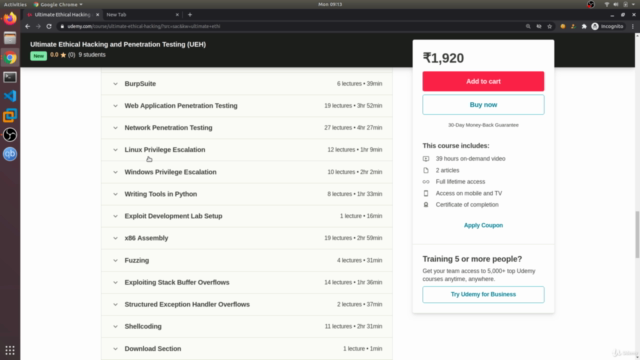Click the orange extension icon in toolbar

pos(562,26)
